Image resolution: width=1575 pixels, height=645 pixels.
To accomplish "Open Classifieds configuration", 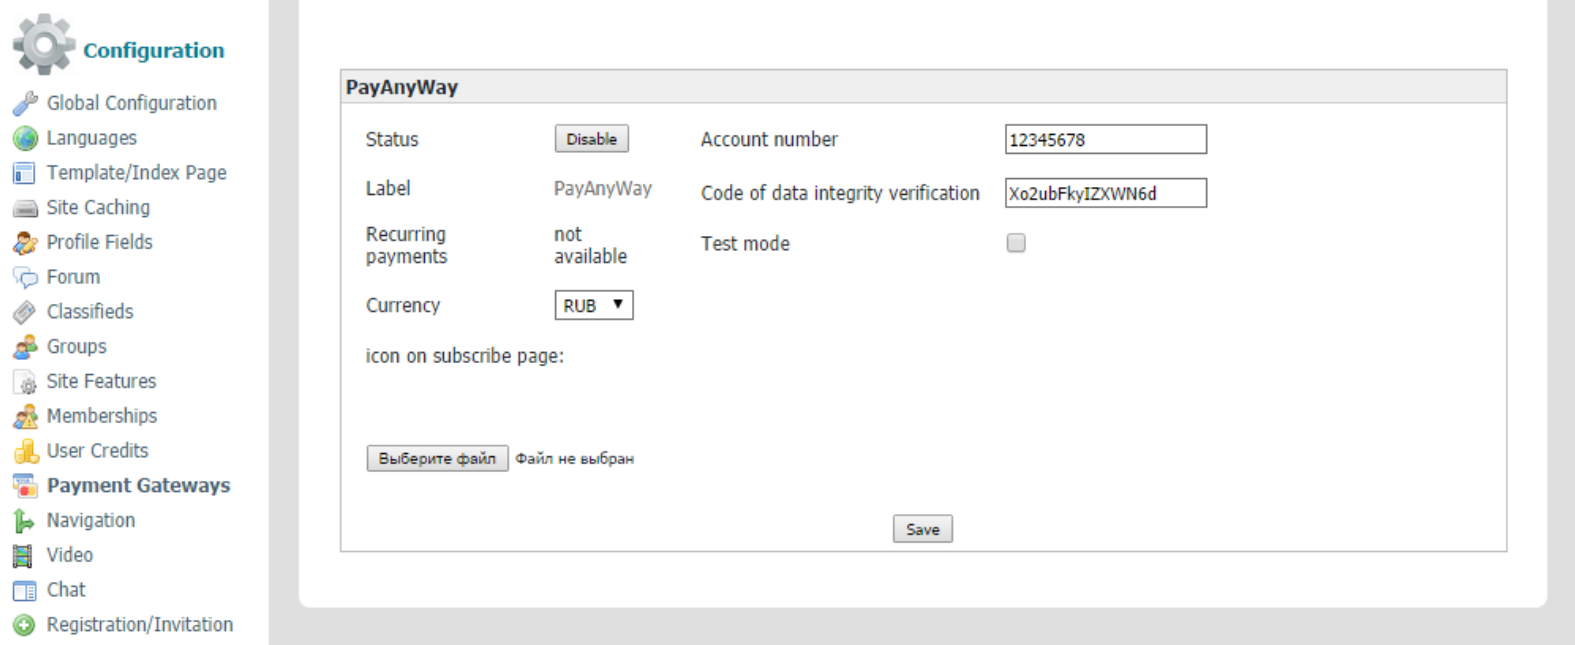I will pyautogui.click(x=90, y=312).
